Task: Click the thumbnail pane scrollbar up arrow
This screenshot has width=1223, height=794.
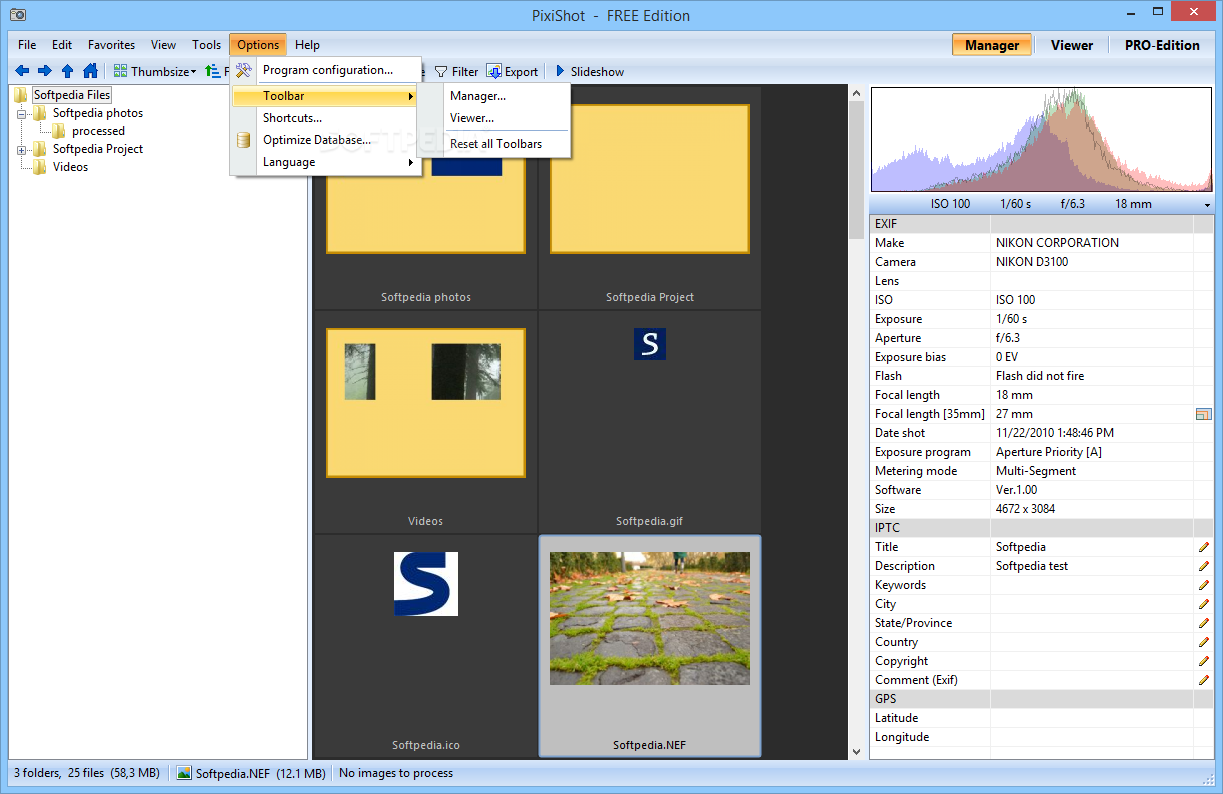Action: [x=856, y=93]
